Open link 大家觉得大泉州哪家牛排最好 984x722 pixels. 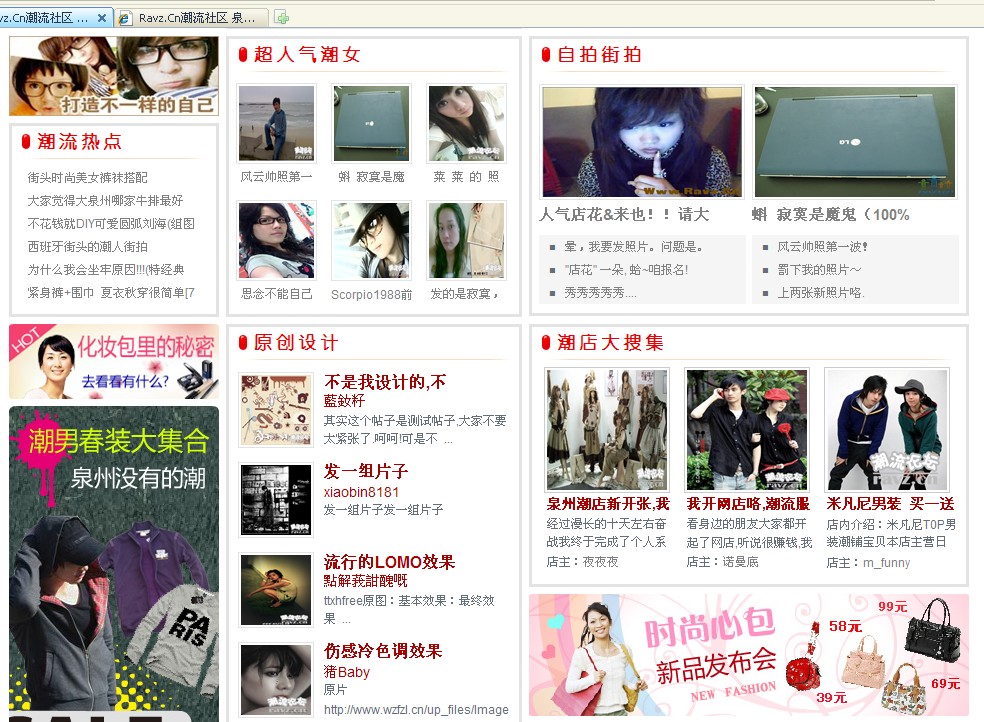(x=105, y=201)
